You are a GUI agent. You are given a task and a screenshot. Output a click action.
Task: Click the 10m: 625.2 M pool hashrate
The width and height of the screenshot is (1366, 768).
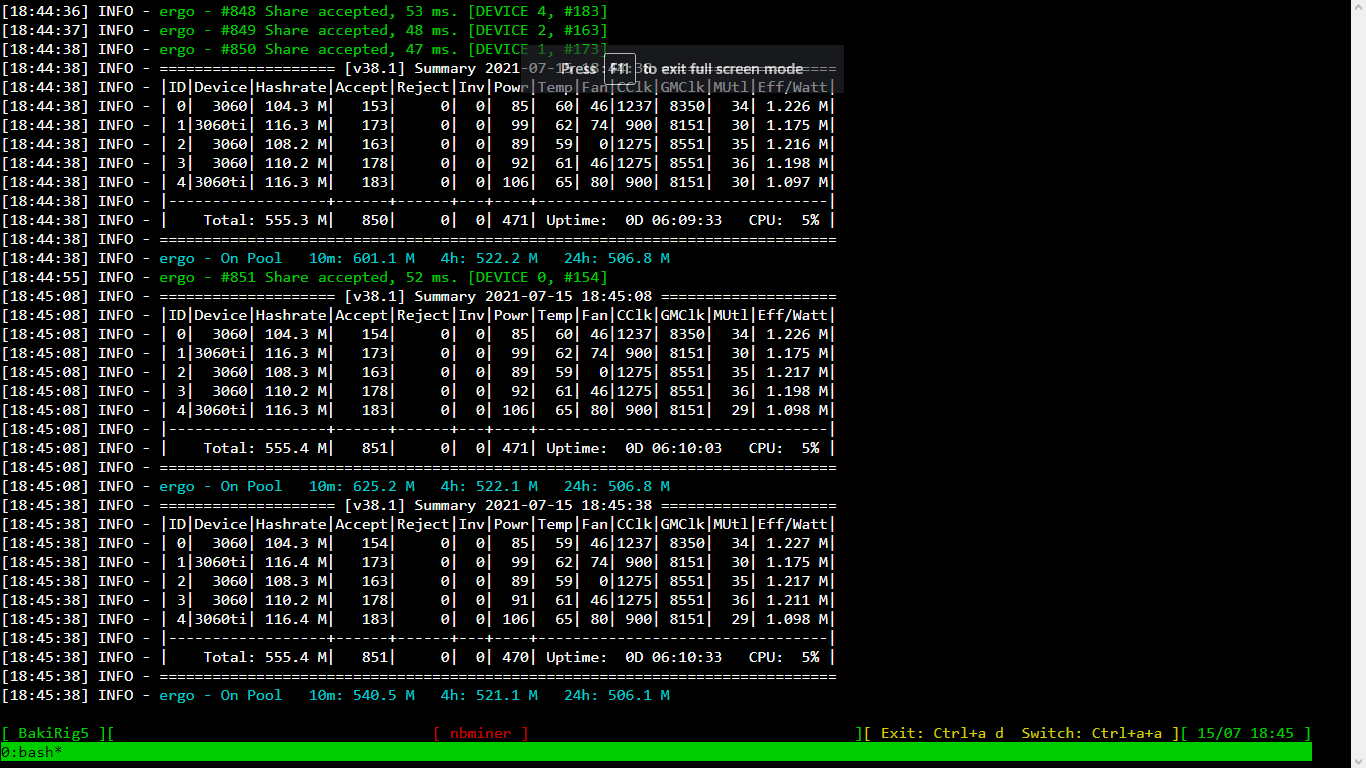(361, 486)
